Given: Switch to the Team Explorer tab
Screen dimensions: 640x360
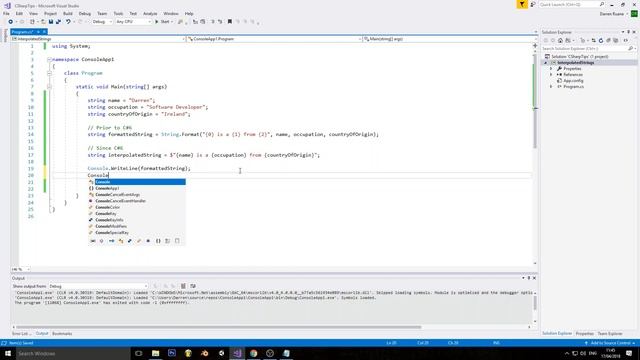Looking at the screenshot, I should click(x=610, y=333).
